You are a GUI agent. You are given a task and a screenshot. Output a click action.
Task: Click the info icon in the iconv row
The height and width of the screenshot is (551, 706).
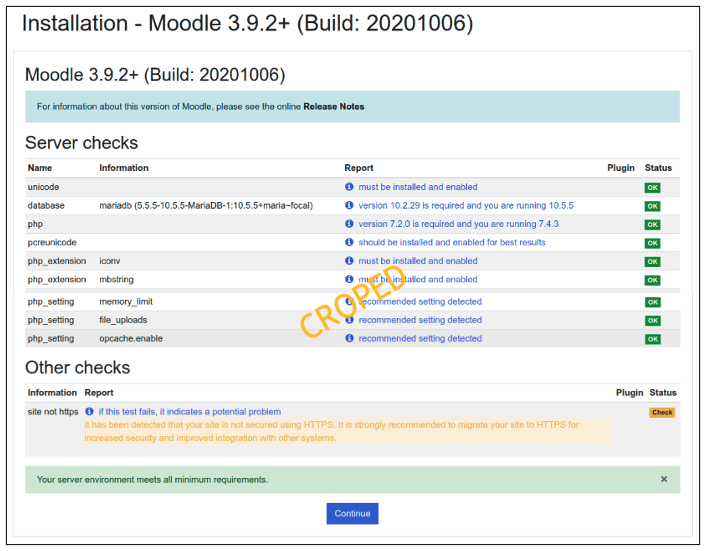(349, 260)
